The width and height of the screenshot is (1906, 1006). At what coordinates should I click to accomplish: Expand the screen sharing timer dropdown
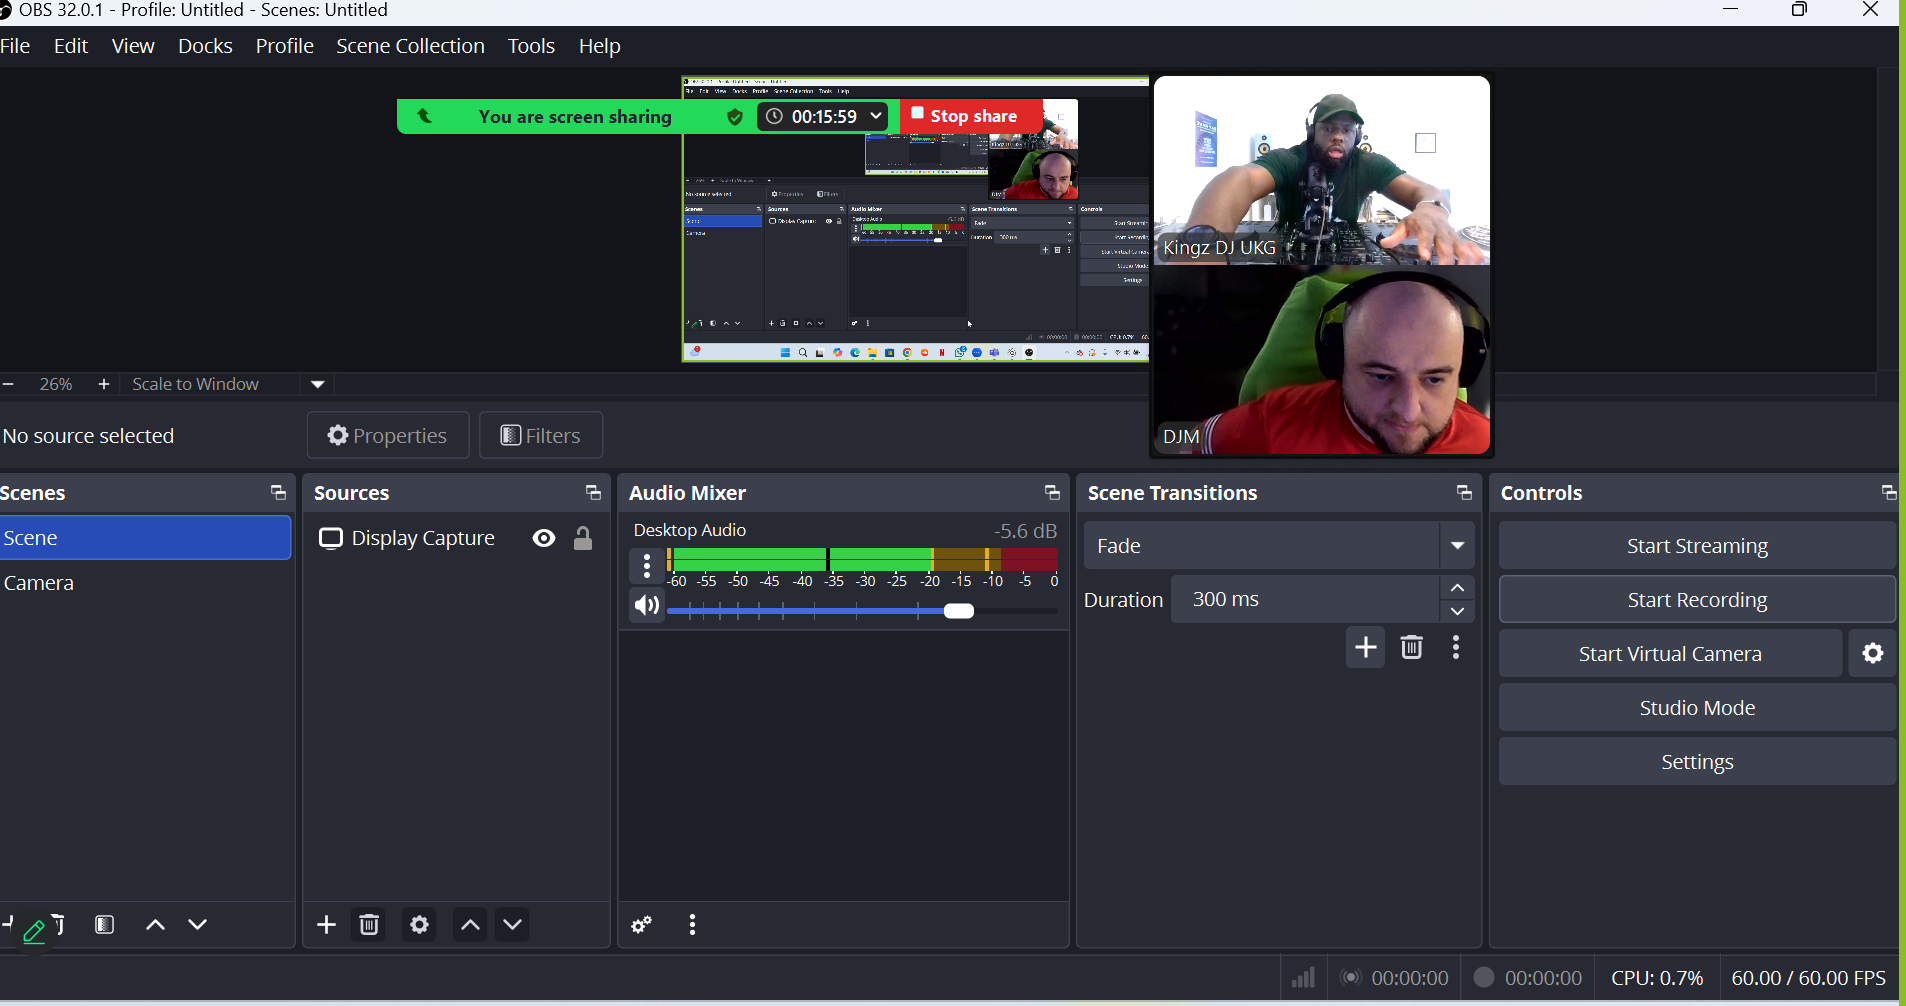click(x=876, y=116)
